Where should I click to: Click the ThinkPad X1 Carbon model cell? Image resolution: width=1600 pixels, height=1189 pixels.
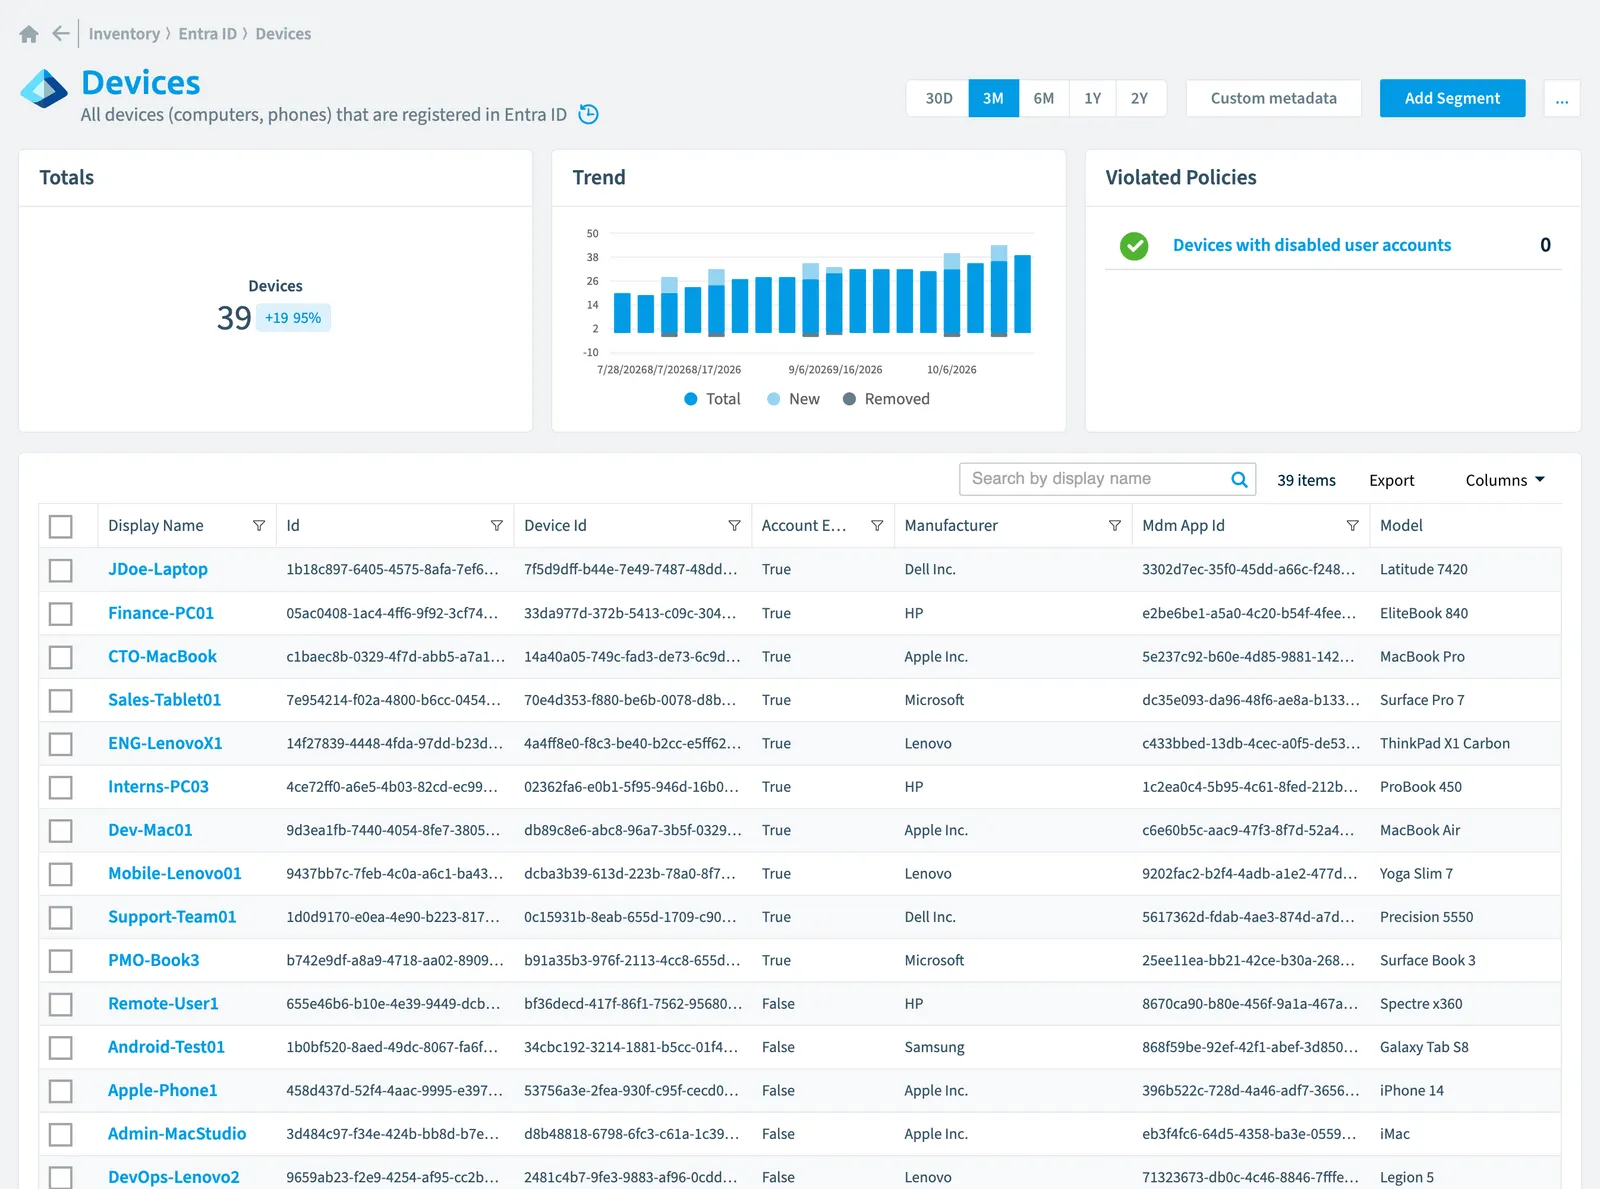[x=1444, y=743]
